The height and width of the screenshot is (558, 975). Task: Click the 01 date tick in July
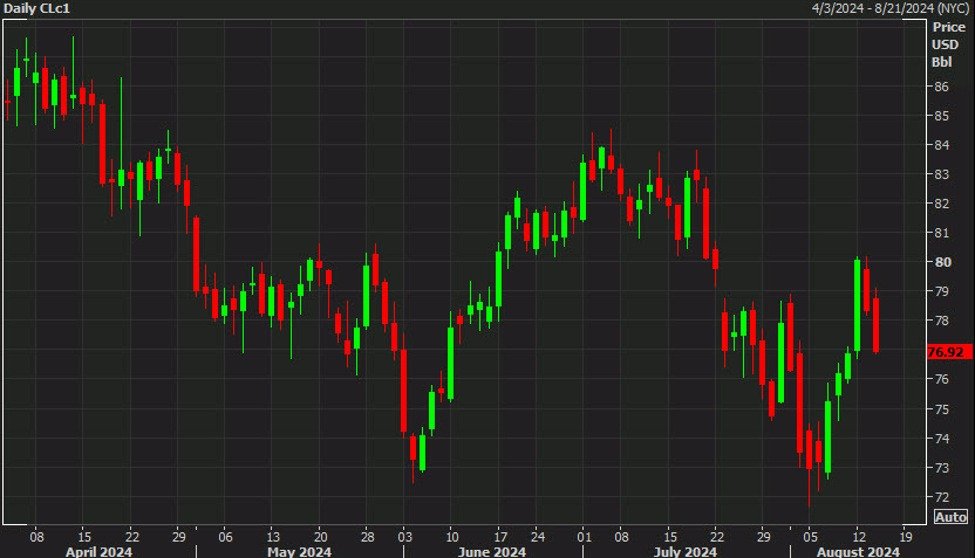pos(583,534)
